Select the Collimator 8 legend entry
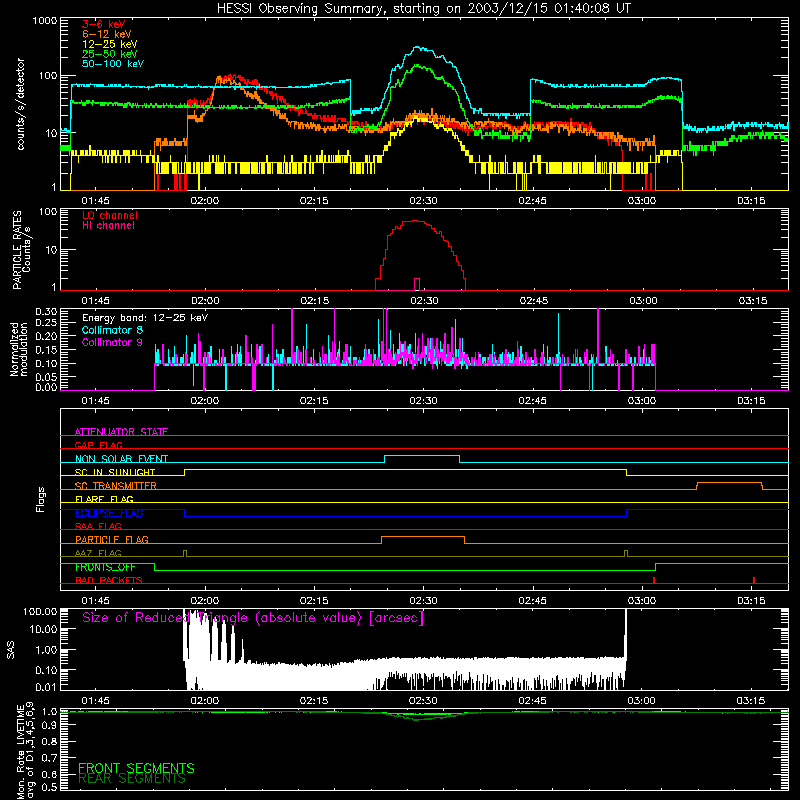800x800 pixels. pyautogui.click(x=112, y=330)
